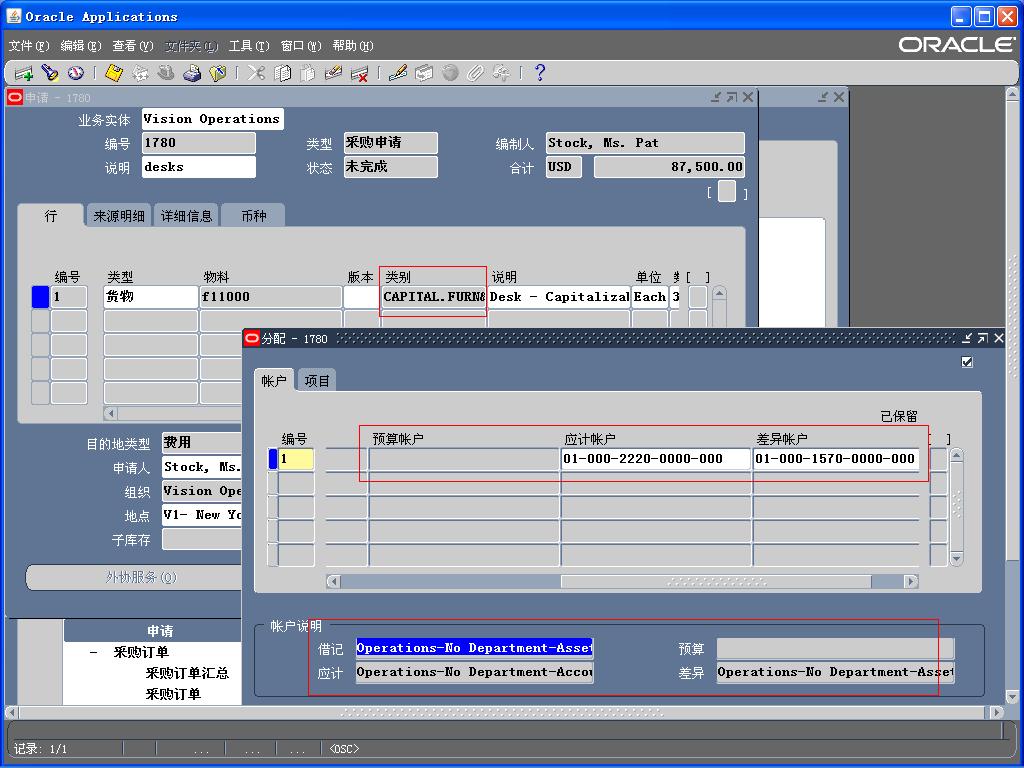Click down arrow of 分配 vertical scrollbar
The width and height of the screenshot is (1024, 768).
click(x=957, y=558)
